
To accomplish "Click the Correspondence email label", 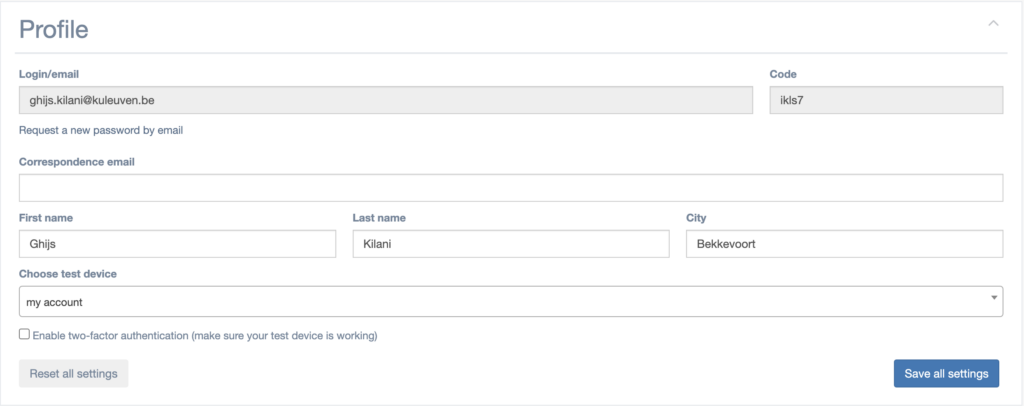I will point(77,161).
